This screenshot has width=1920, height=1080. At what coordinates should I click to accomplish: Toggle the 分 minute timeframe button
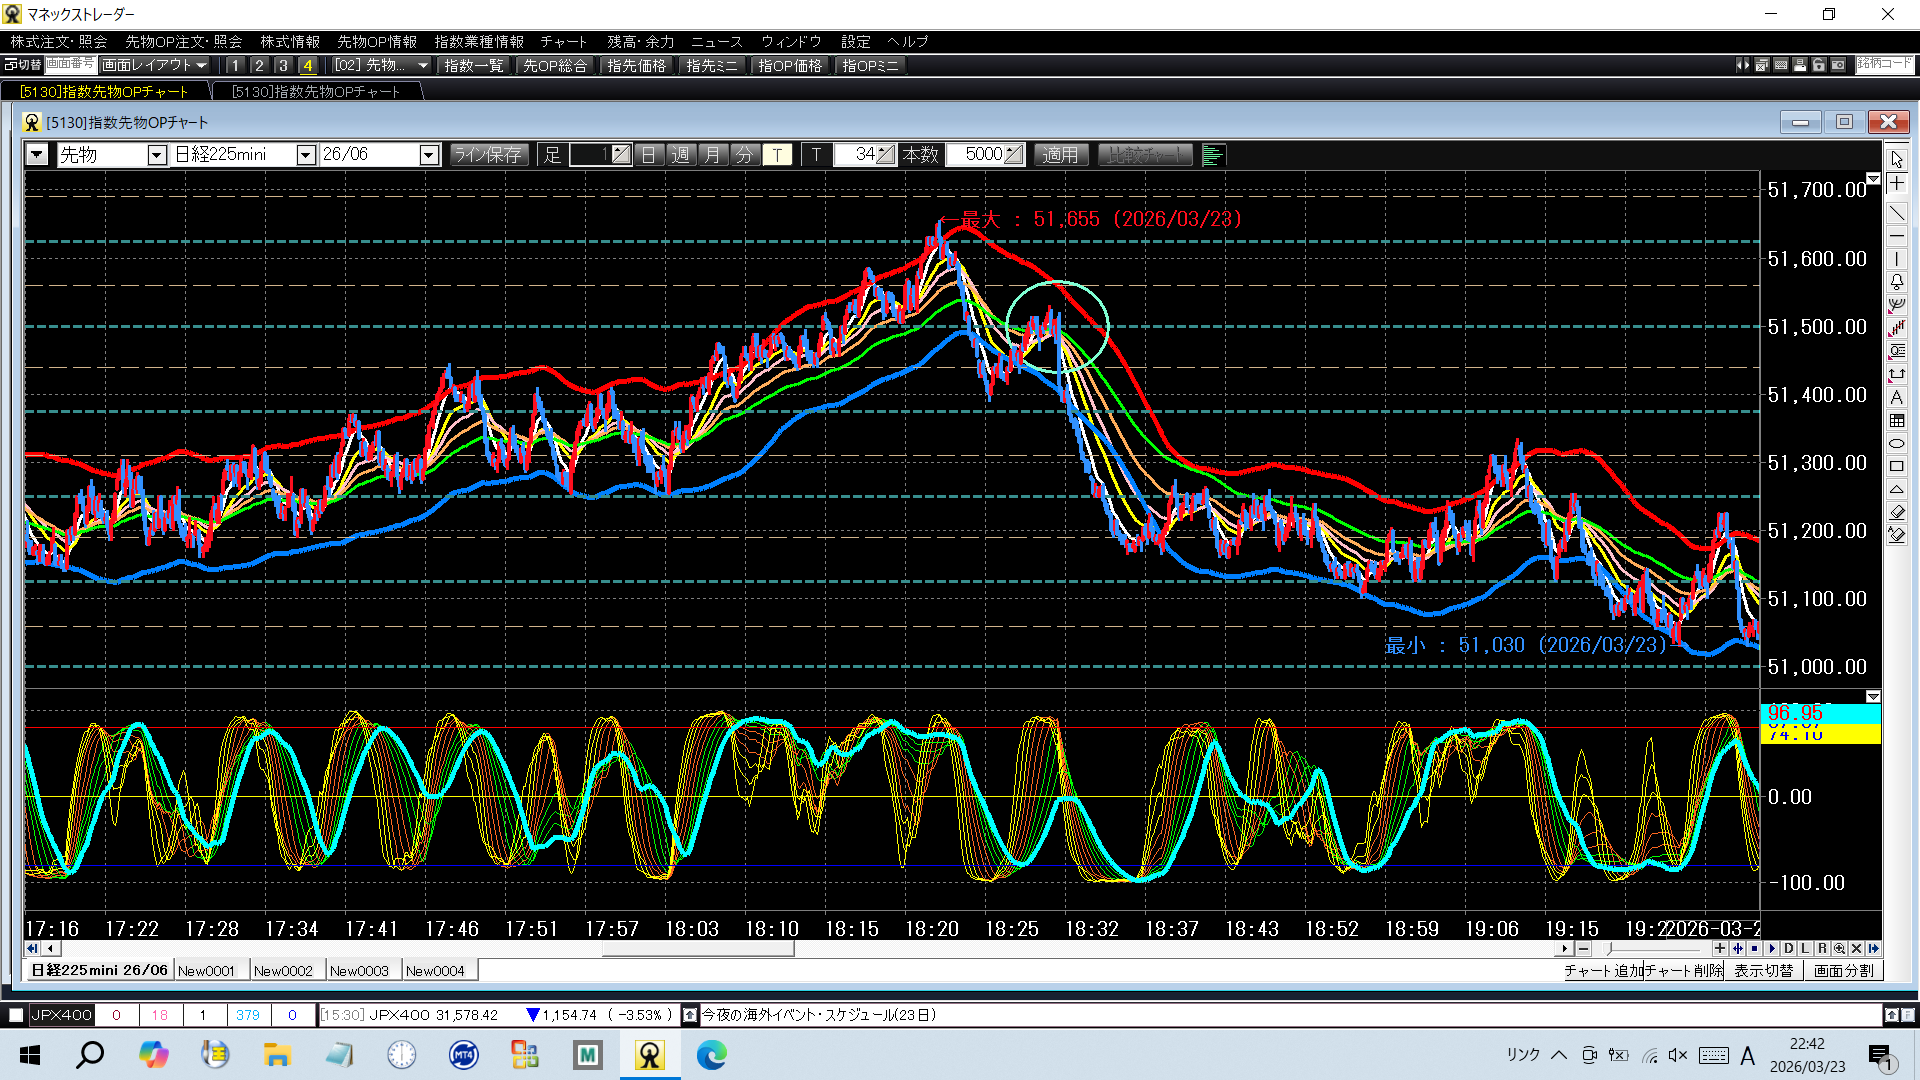pyautogui.click(x=744, y=155)
